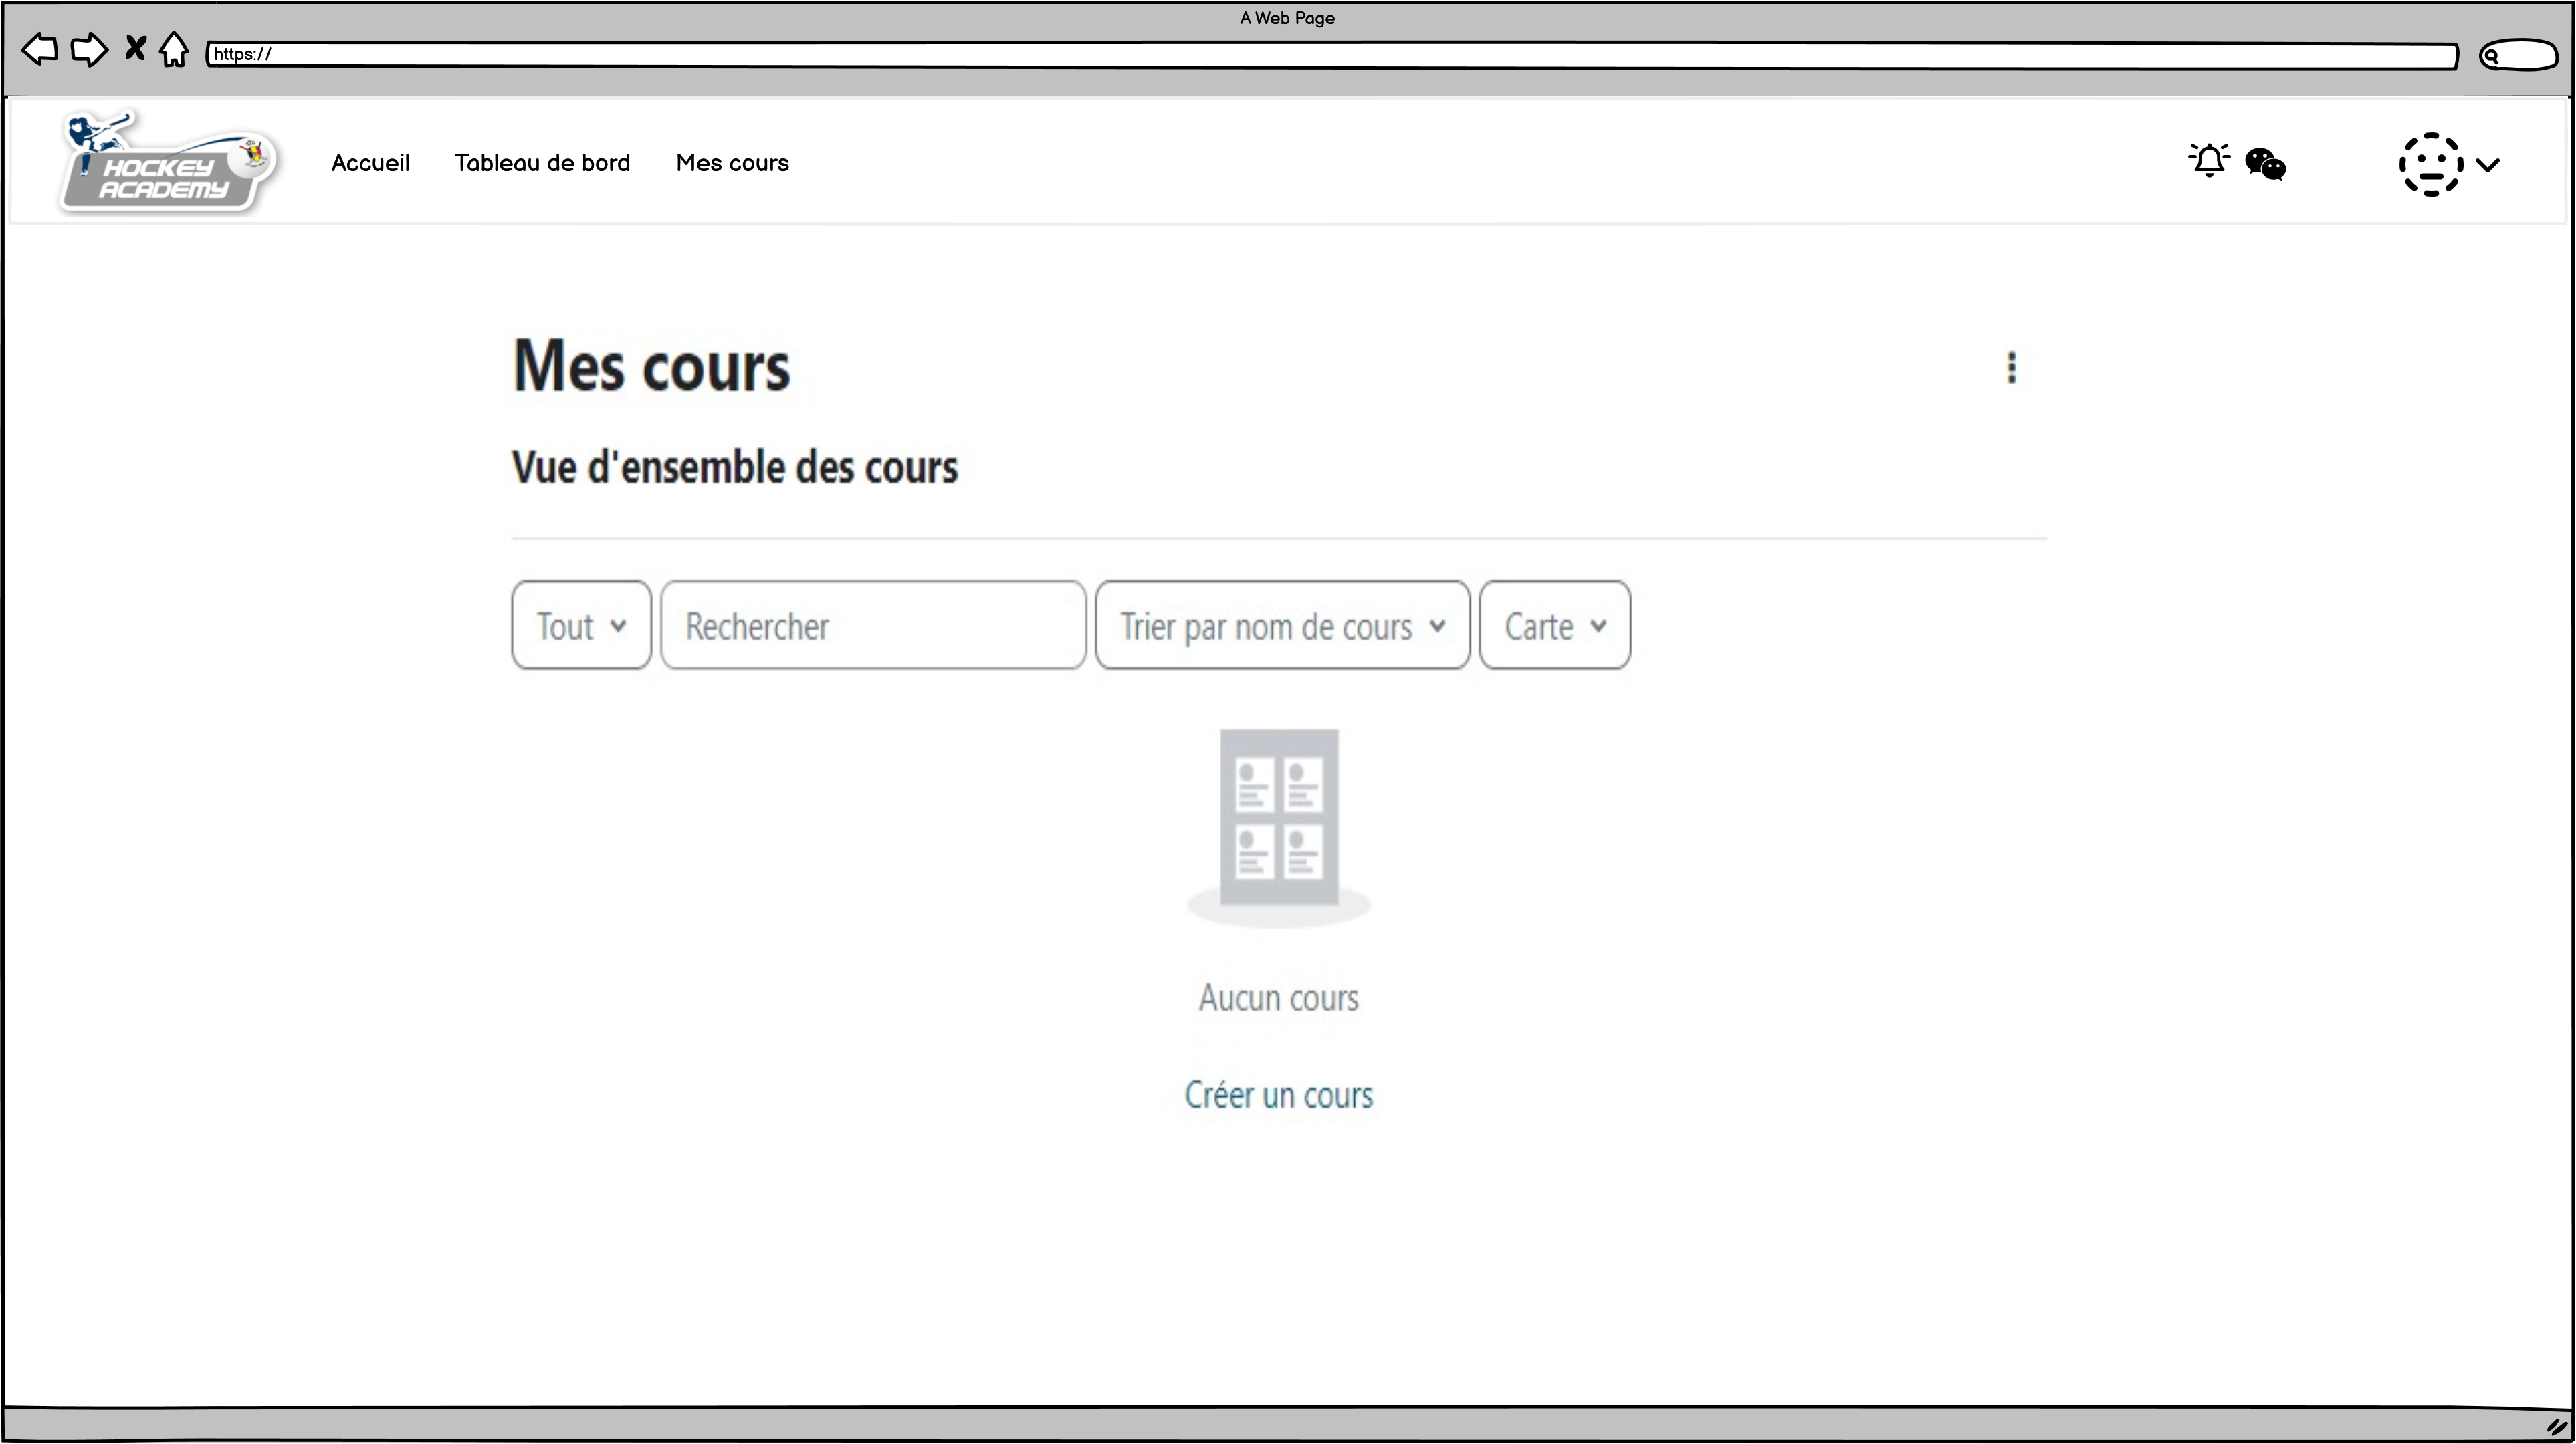The image size is (2576, 1444).
Task: Go to browser home icon
Action: [x=174, y=49]
